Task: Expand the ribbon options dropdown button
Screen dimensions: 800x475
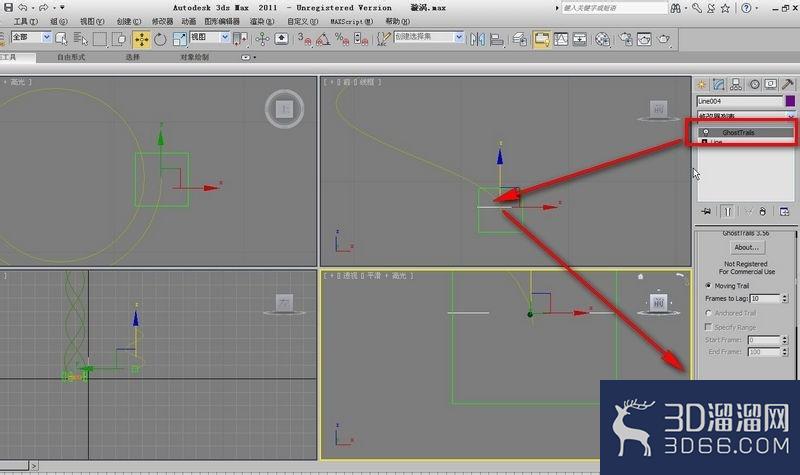Action: tap(247, 58)
